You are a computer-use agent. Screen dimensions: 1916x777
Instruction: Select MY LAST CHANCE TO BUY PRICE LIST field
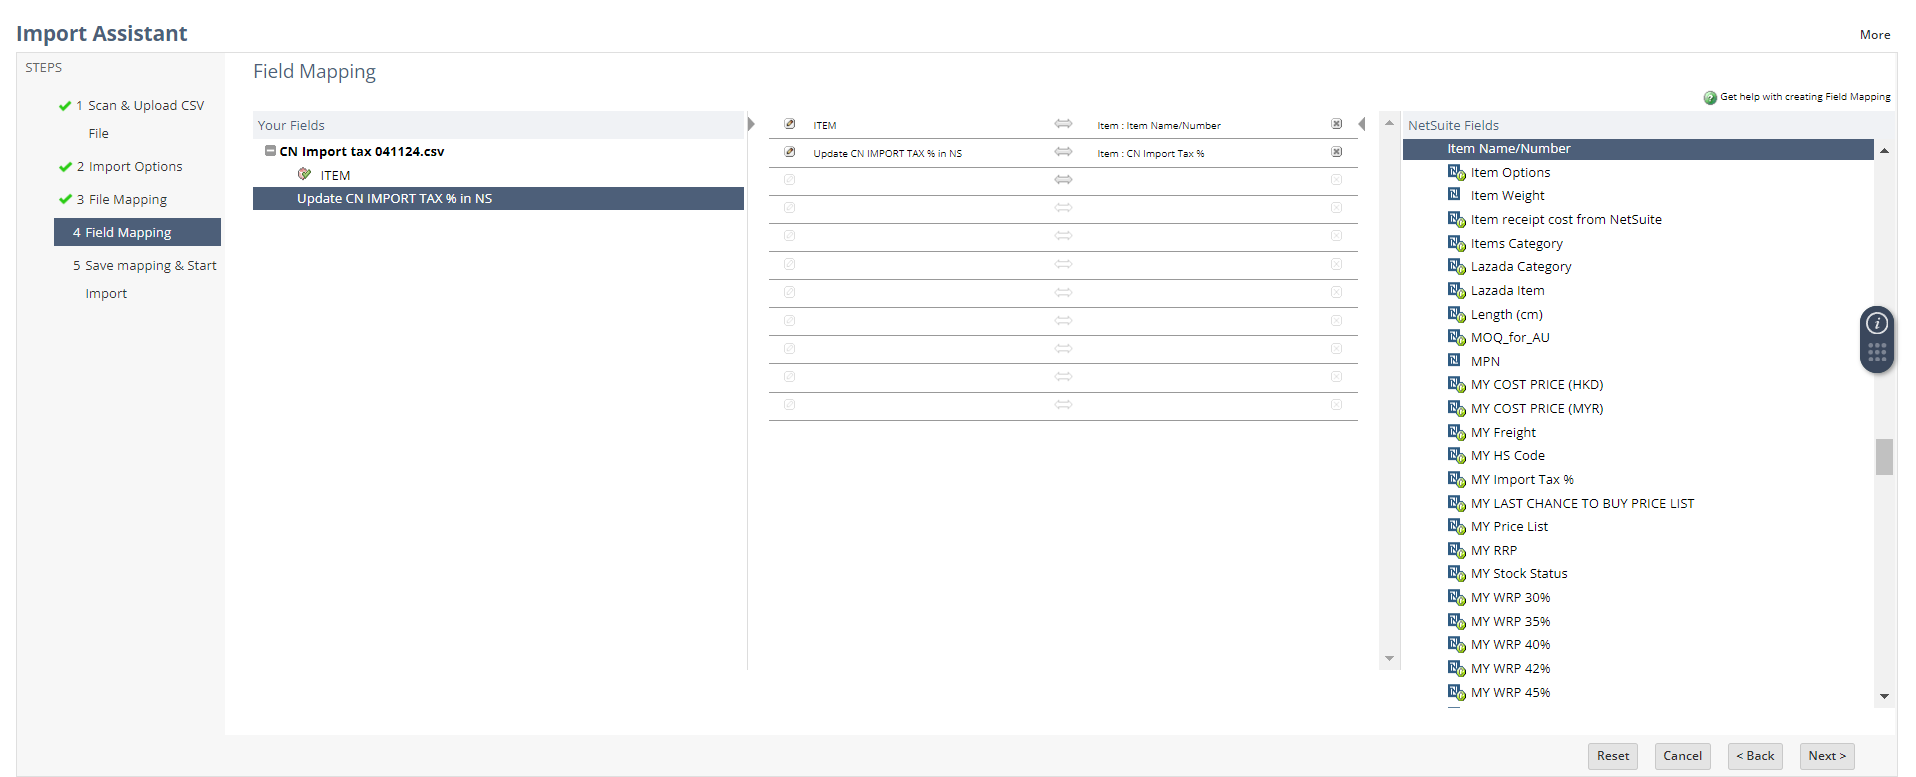tap(1582, 503)
